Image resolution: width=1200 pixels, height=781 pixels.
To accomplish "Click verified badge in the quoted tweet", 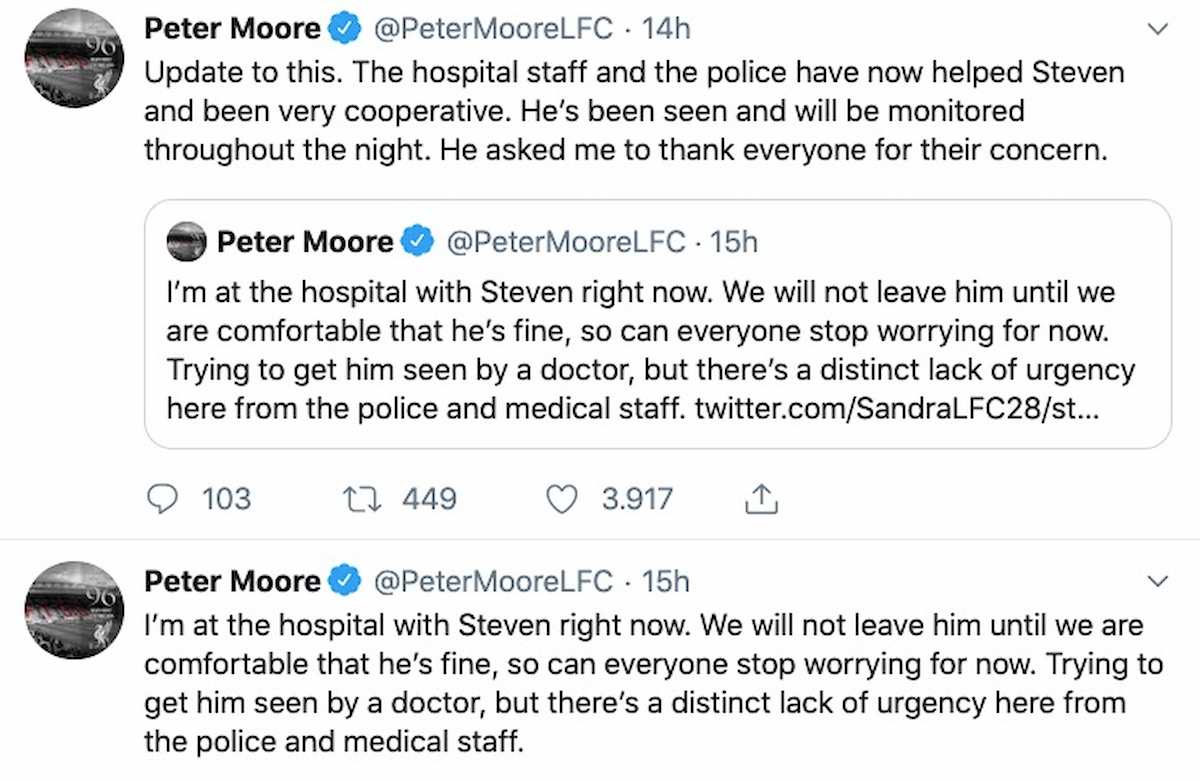I will (418, 241).
